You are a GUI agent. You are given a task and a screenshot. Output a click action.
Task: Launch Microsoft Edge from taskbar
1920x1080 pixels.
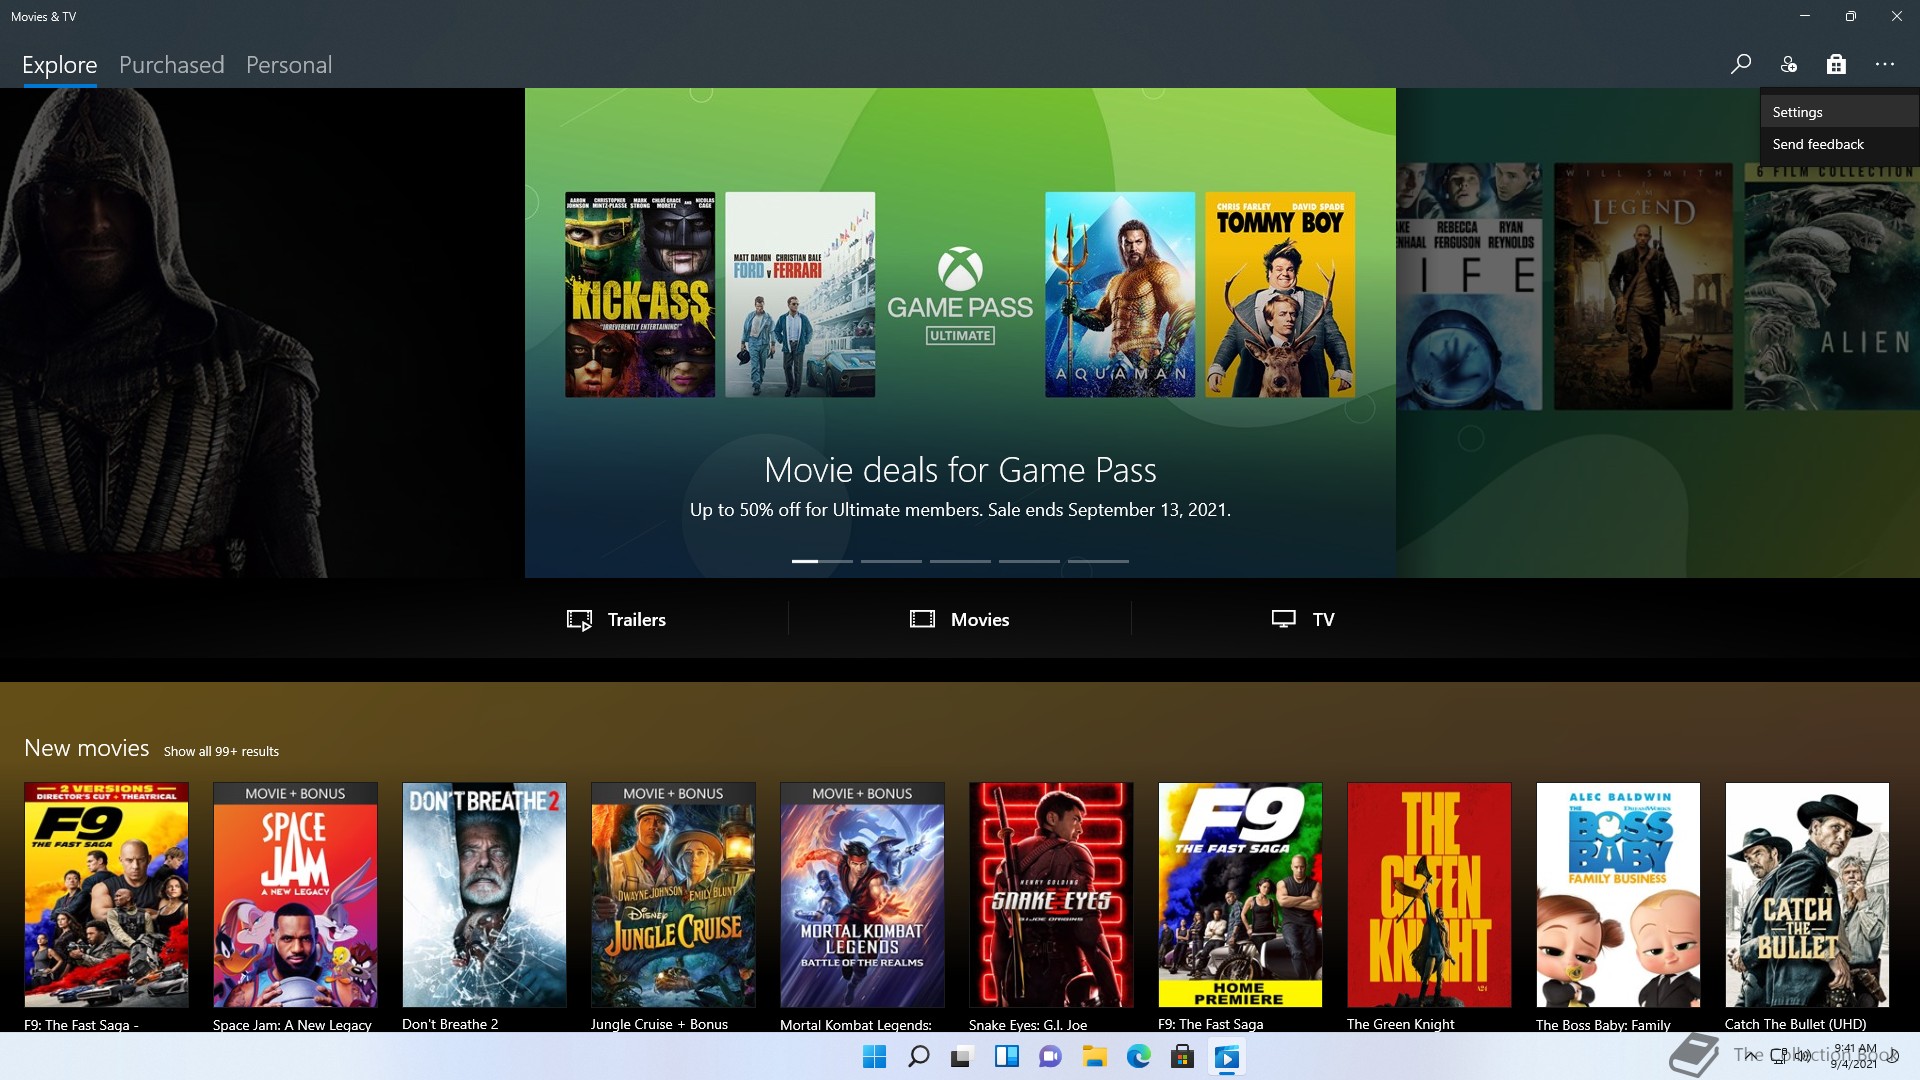tap(1138, 1056)
